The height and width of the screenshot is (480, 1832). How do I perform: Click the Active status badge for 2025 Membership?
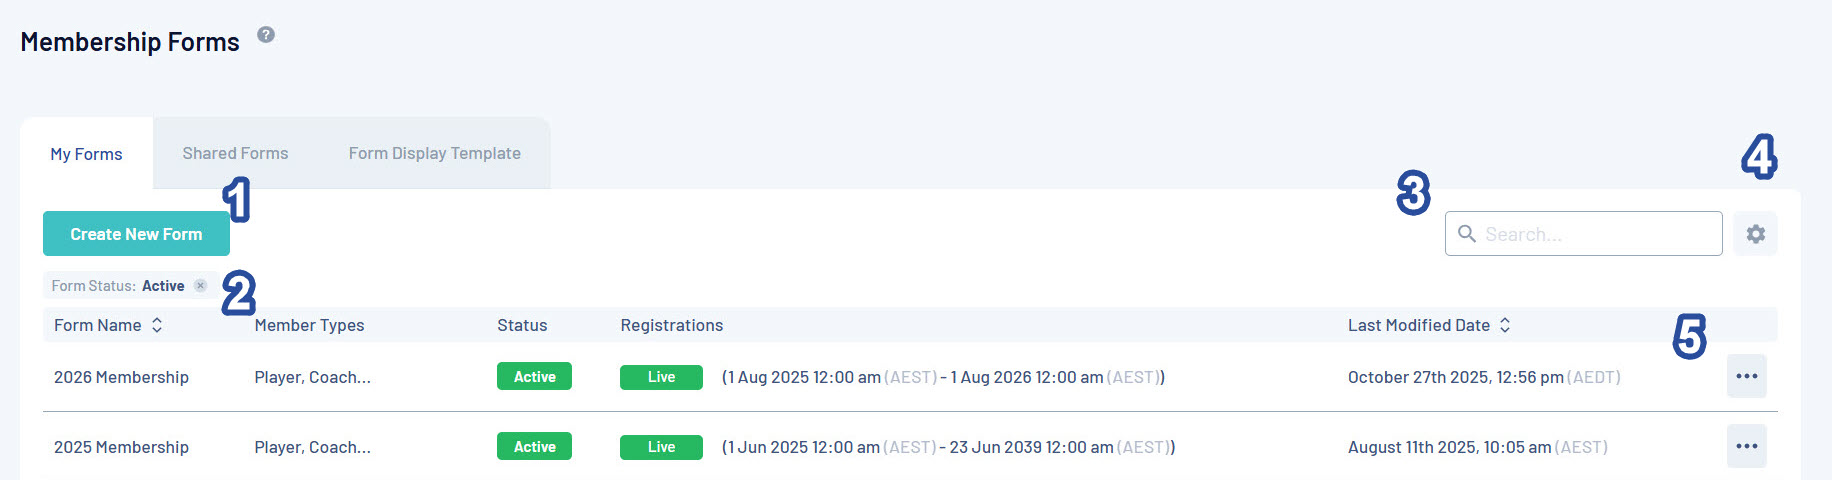534,446
